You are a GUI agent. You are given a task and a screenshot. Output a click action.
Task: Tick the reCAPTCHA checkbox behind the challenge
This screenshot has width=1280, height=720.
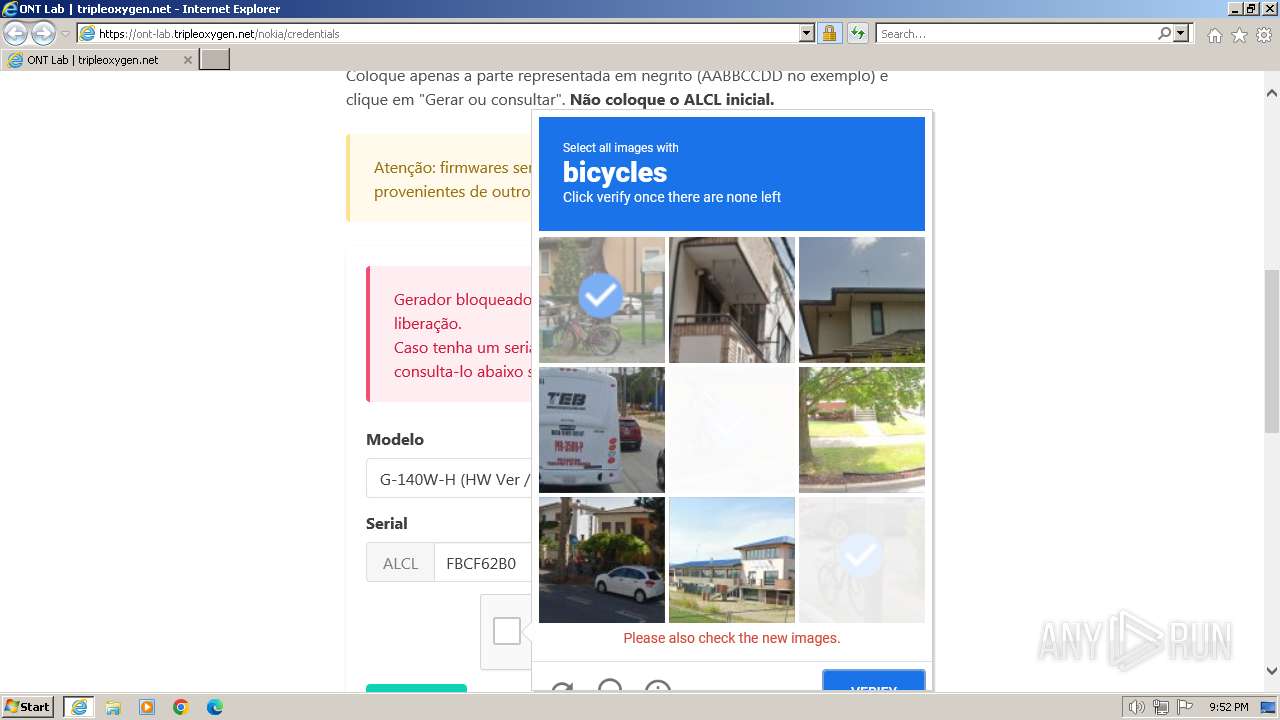pyautogui.click(x=507, y=631)
